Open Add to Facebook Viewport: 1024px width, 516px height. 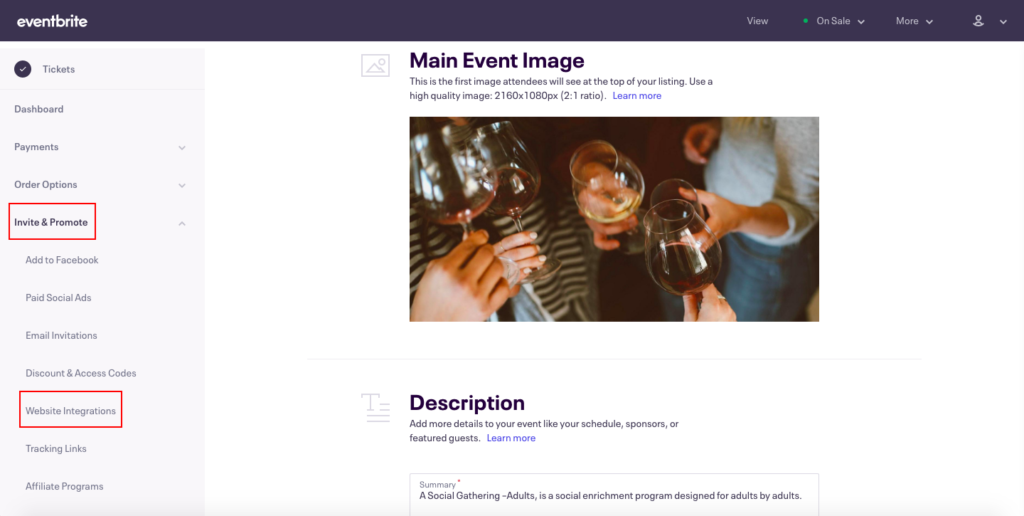pyautogui.click(x=62, y=260)
